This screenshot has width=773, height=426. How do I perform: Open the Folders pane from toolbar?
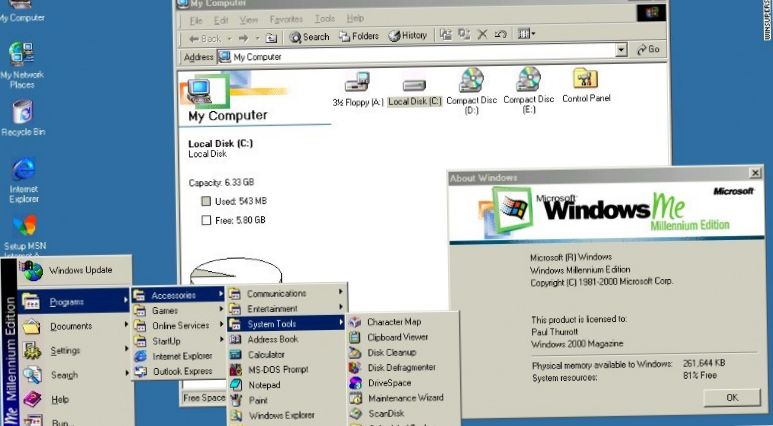[358, 36]
